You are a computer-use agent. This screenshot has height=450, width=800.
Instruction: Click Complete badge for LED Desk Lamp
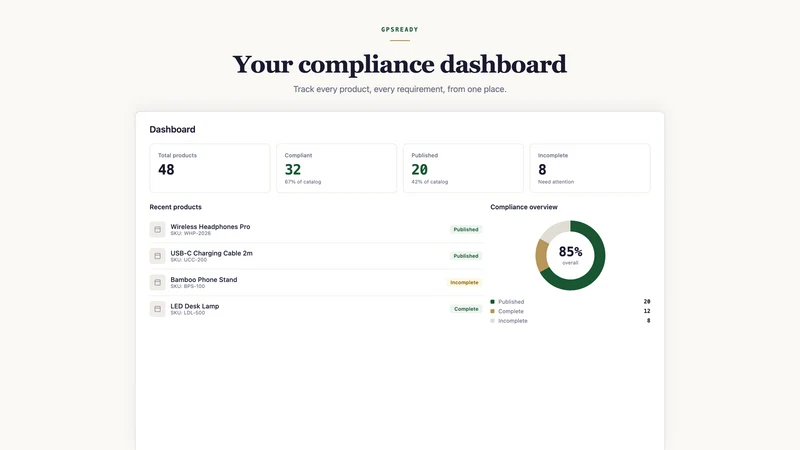tap(466, 309)
